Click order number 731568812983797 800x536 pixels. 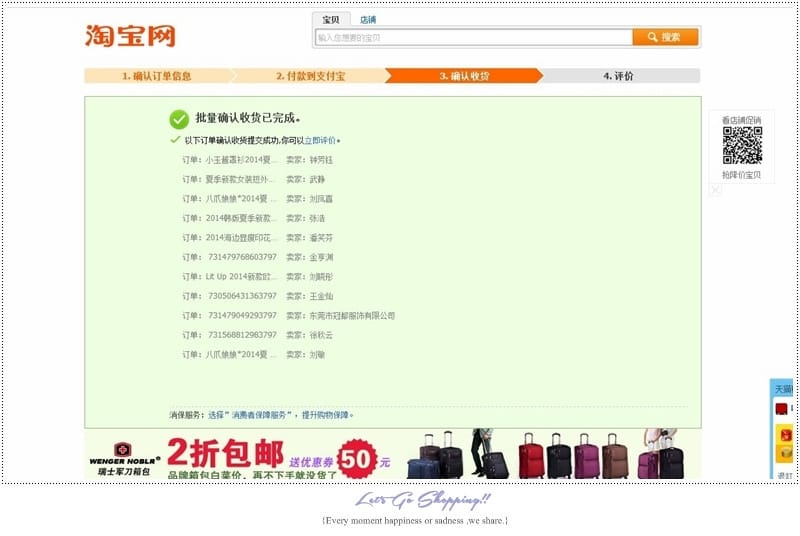(x=242, y=335)
